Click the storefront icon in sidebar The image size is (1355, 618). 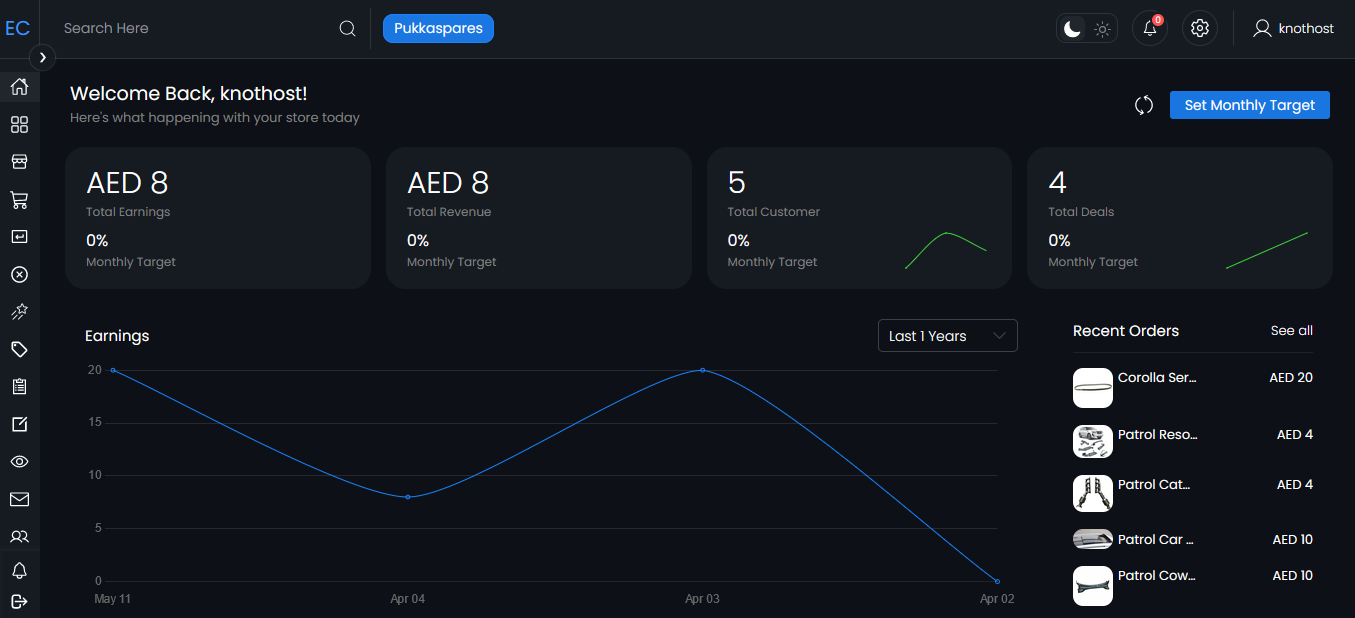point(19,162)
